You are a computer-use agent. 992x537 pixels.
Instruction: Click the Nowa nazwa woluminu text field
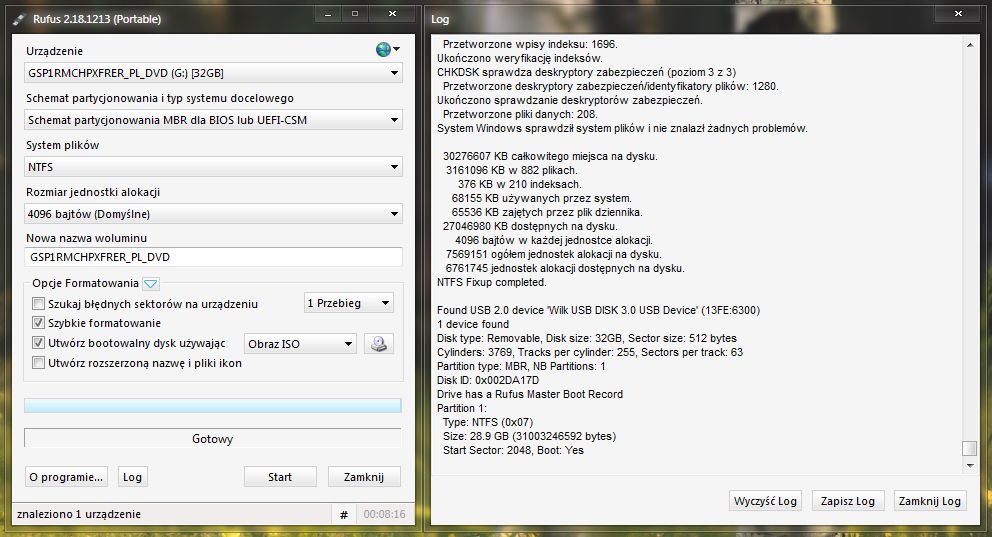[213, 257]
